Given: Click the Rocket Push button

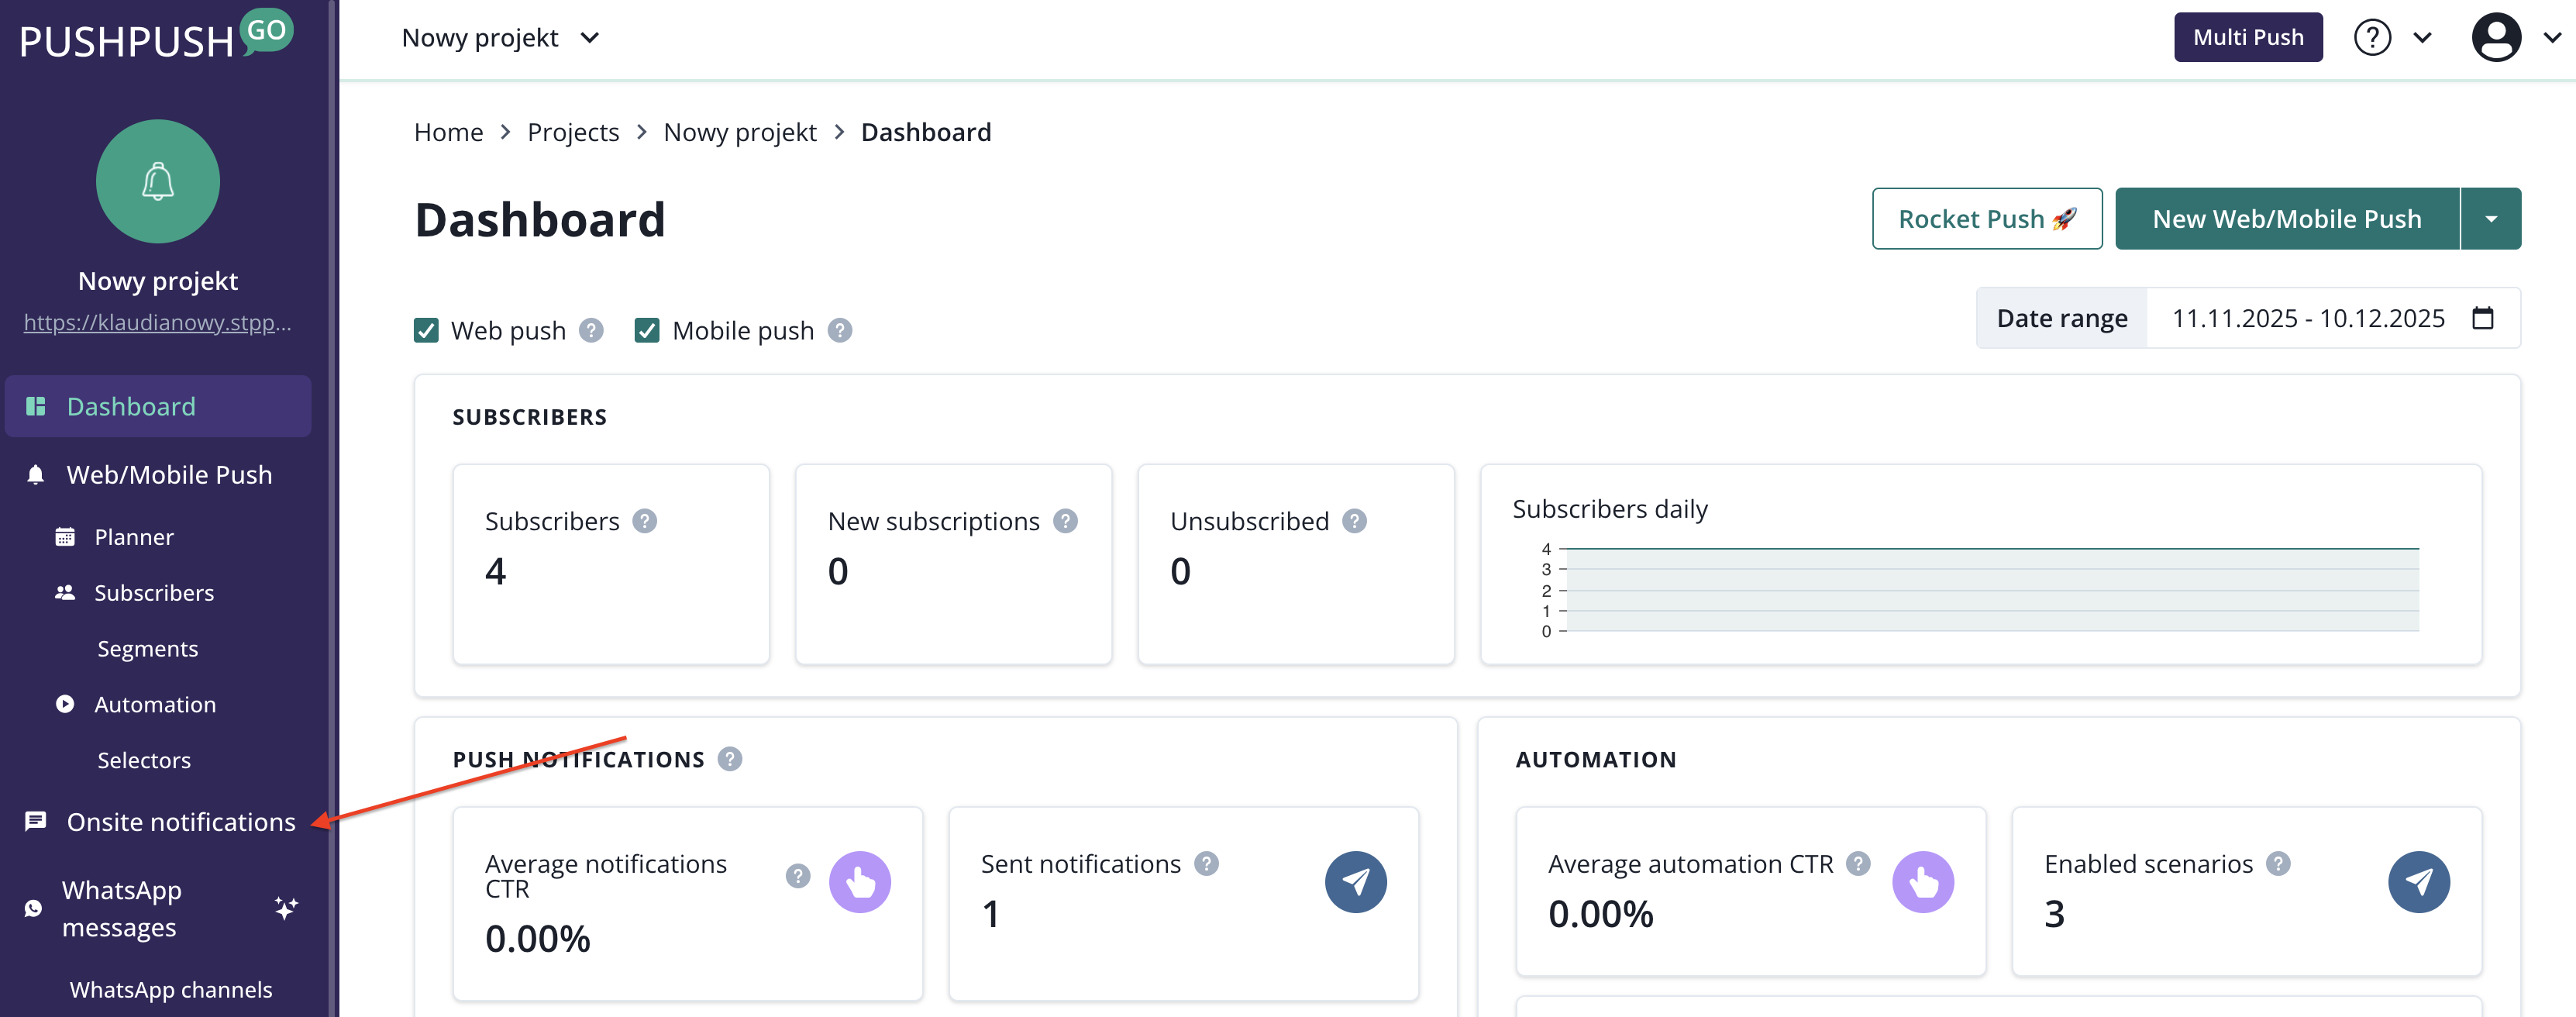Looking at the screenshot, I should tap(1986, 219).
